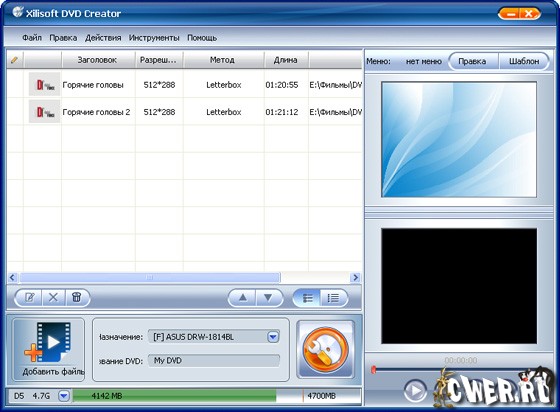
Task: Move title up with the up arrow
Action: pyautogui.click(x=242, y=297)
